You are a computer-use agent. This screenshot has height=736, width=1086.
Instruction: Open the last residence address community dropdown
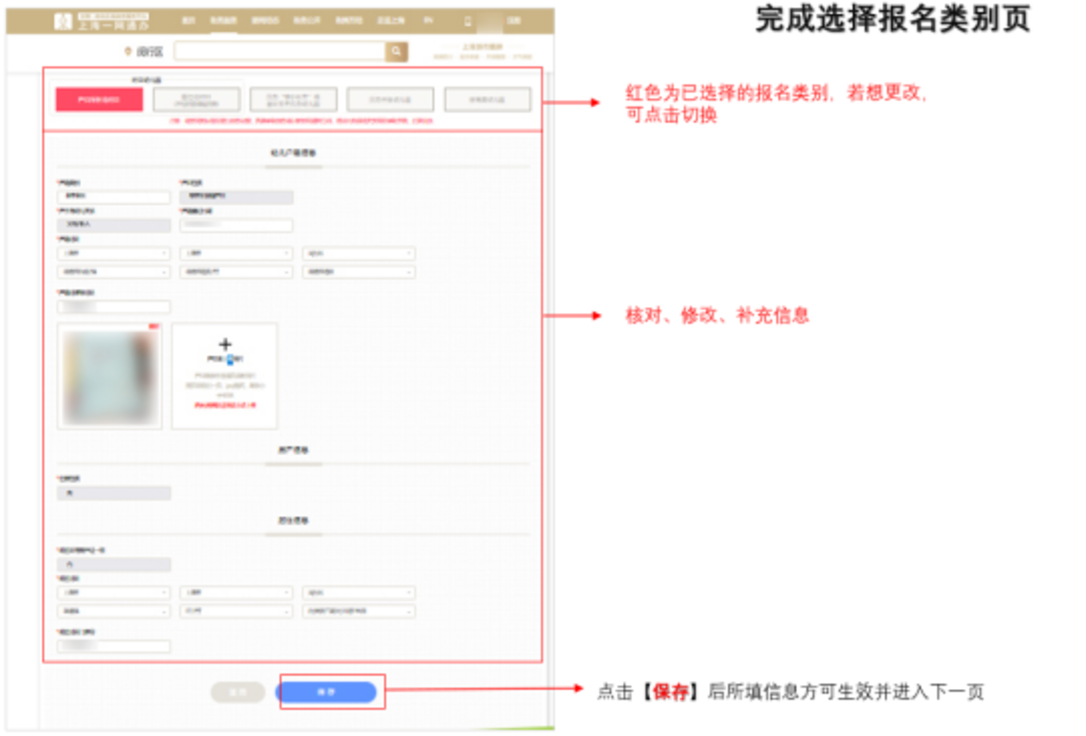pyautogui.click(x=359, y=611)
